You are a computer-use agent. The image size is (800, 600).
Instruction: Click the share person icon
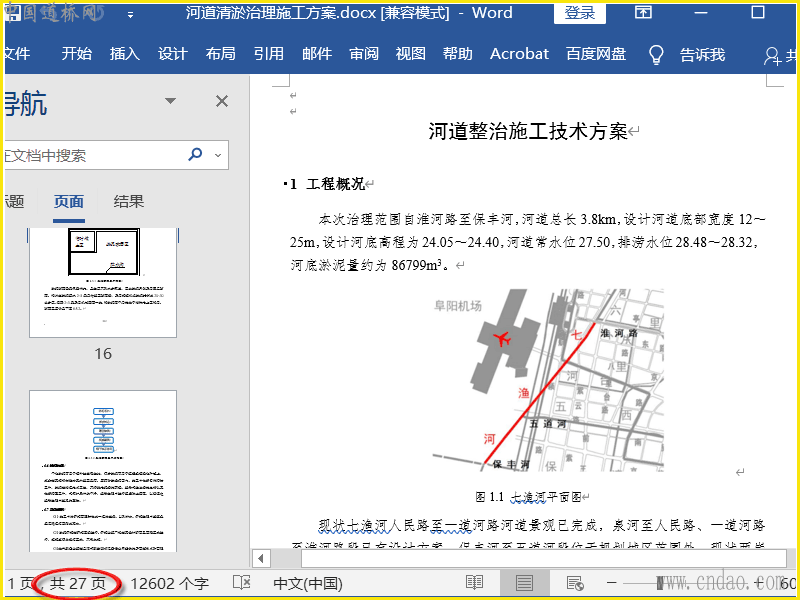point(773,55)
